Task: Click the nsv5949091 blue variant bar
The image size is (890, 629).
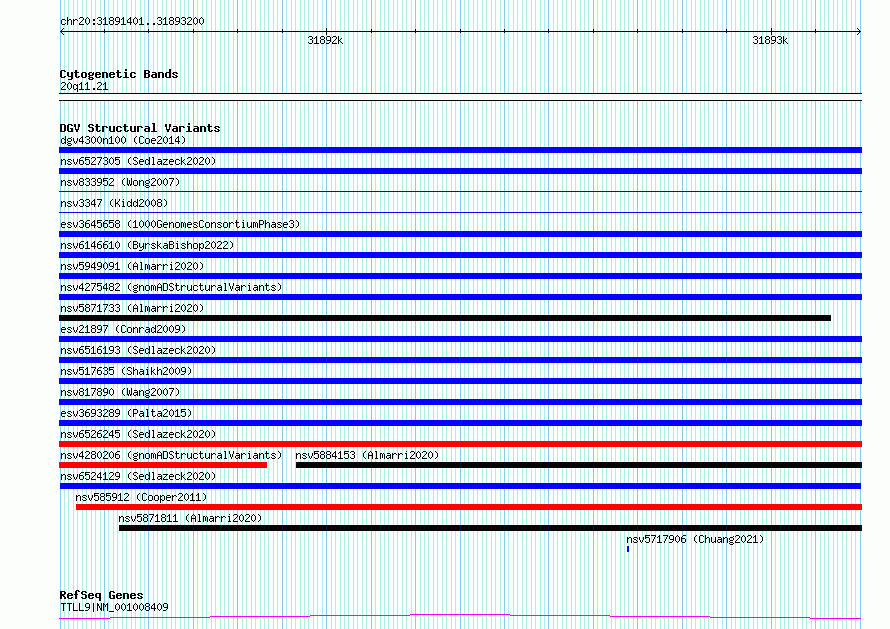Action: [460, 276]
